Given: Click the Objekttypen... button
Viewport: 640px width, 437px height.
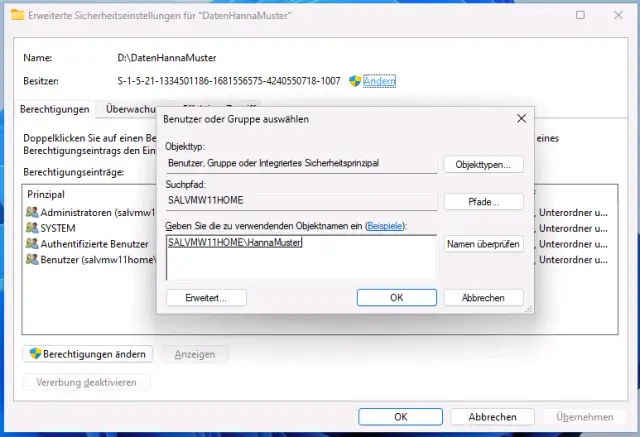Looking at the screenshot, I should 483,165.
